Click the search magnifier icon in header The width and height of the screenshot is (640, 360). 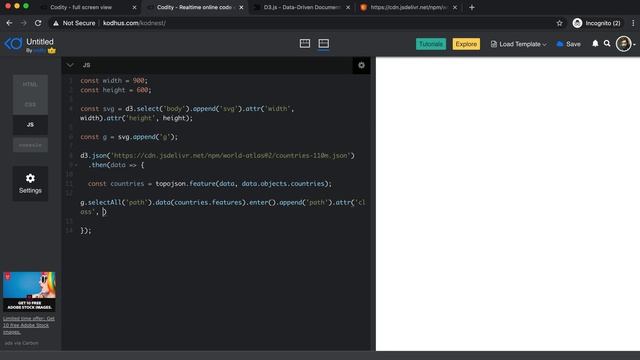click(x=607, y=43)
